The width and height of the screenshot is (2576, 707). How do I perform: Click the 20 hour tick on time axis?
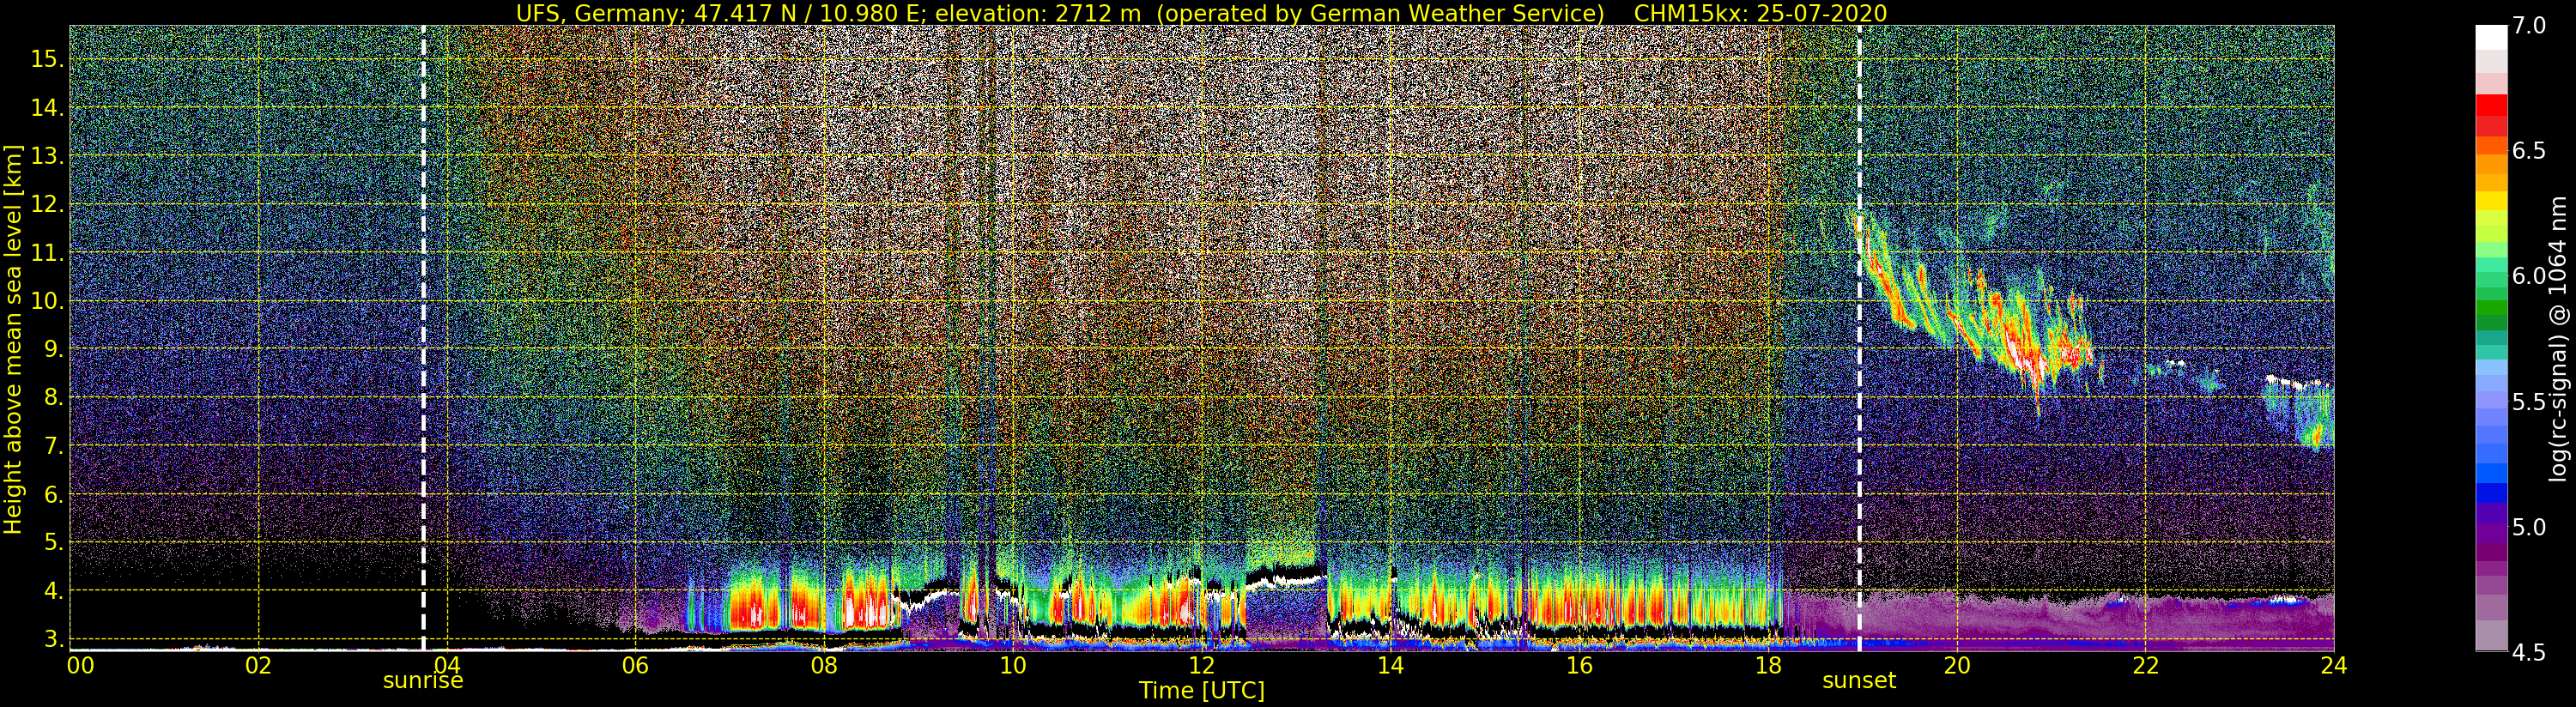pyautogui.click(x=1956, y=666)
